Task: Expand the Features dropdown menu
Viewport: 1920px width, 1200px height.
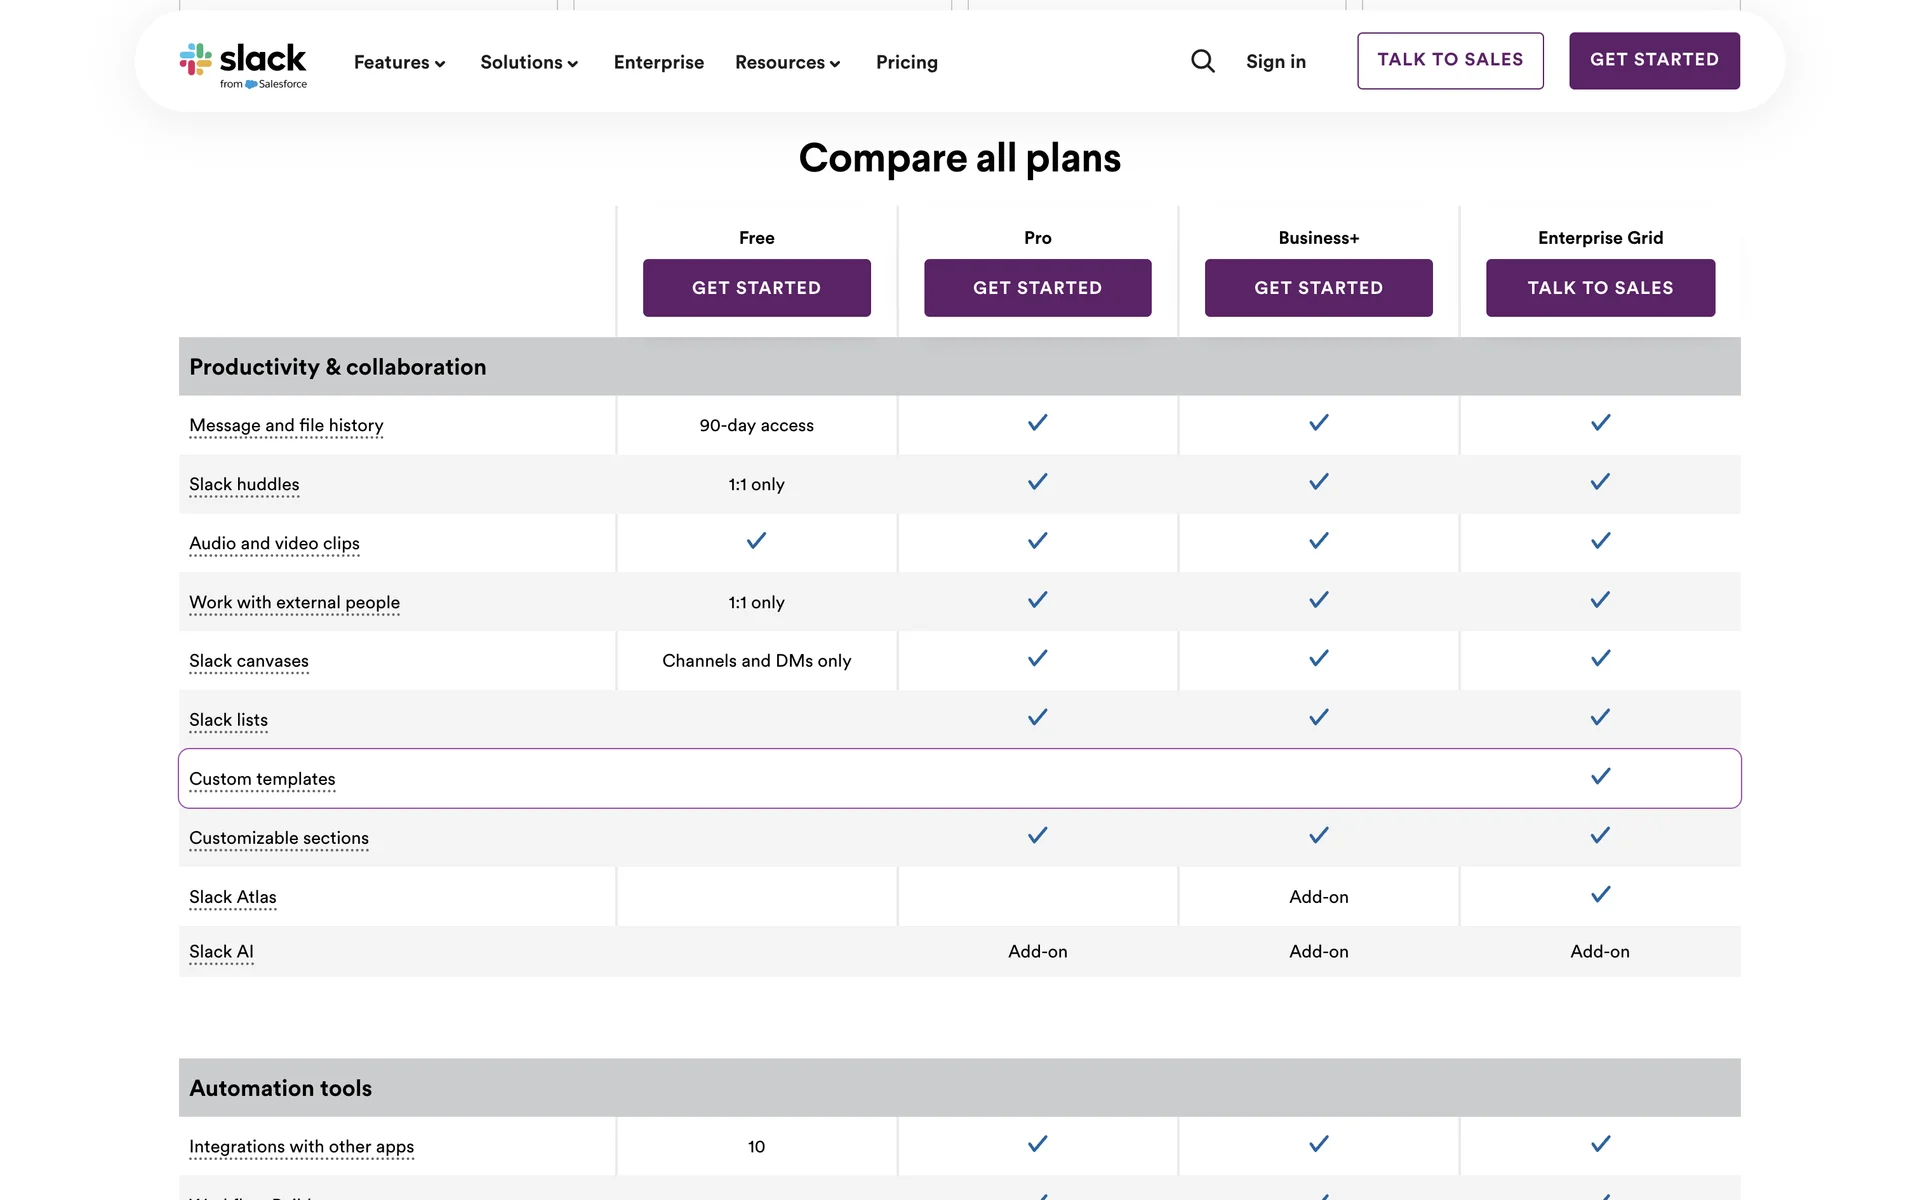Action: [399, 62]
